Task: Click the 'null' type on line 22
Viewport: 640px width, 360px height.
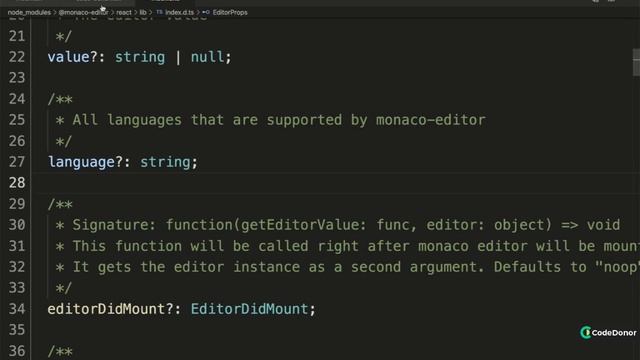Action: [207, 57]
